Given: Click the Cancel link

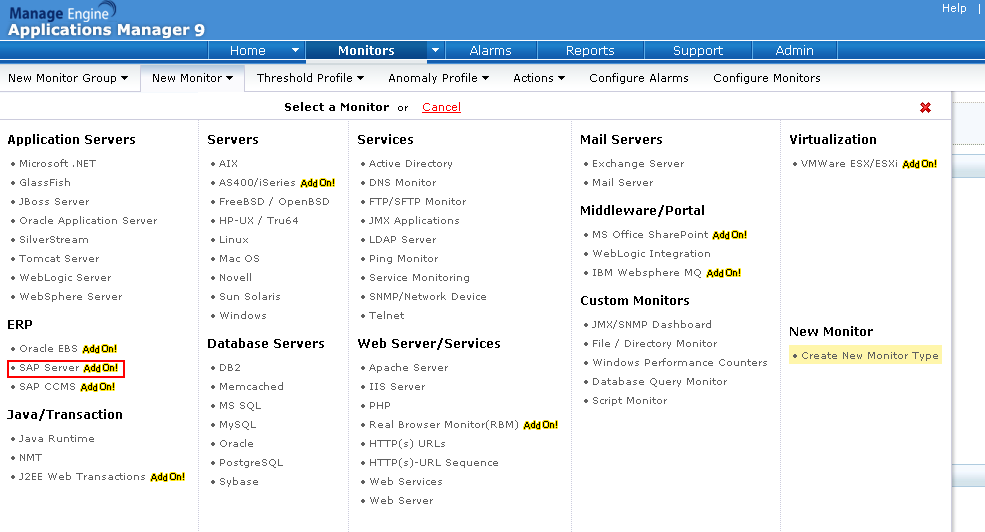Looking at the screenshot, I should 442,107.
